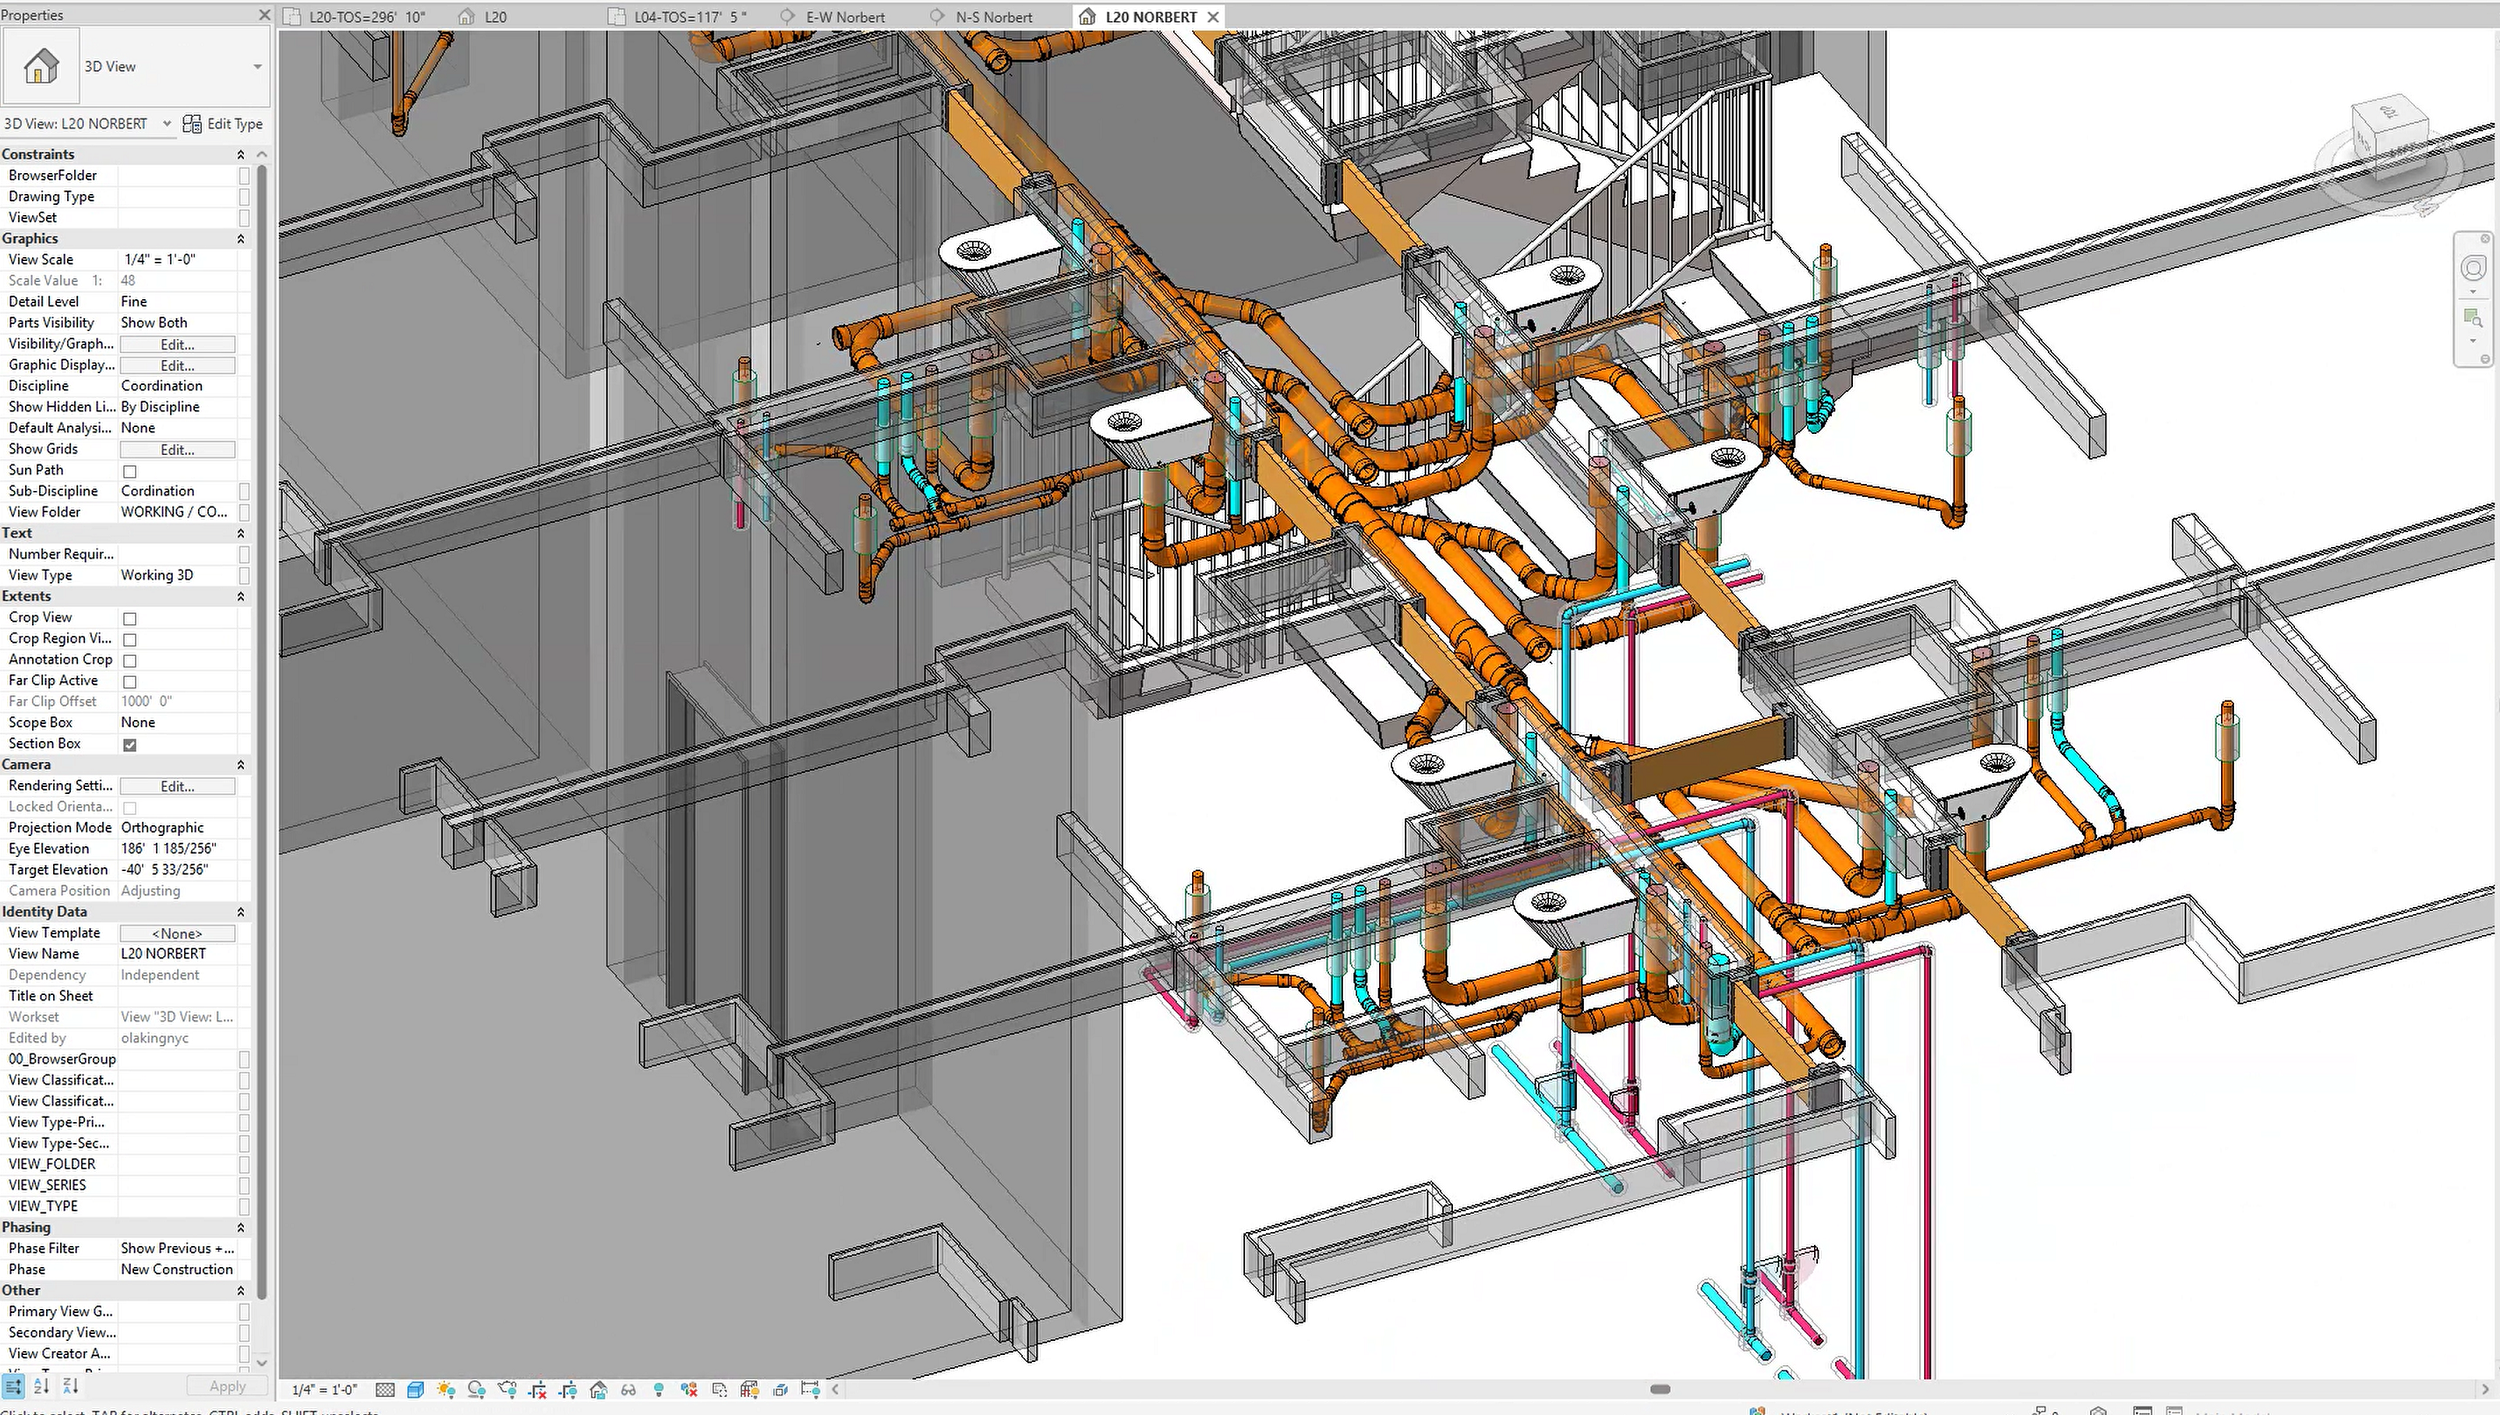Click Edit for Visibility/Graphics overrides
The image size is (2500, 1415).
177,345
